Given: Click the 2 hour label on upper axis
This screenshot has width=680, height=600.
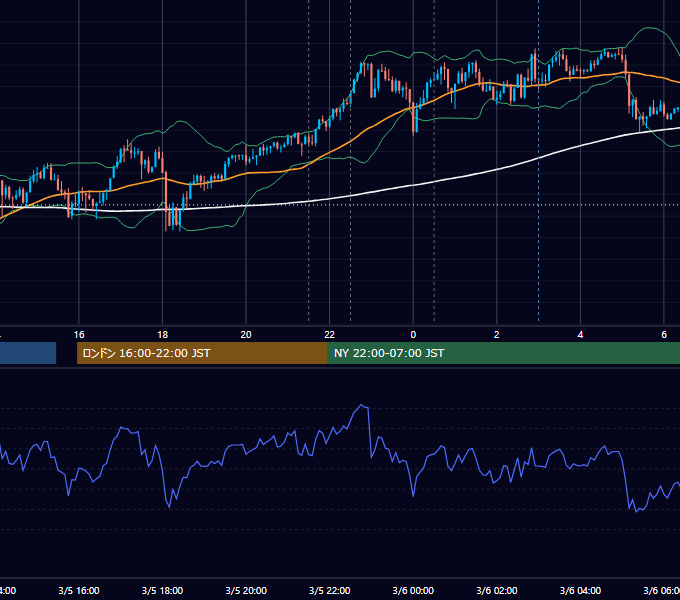Looking at the screenshot, I should [497, 335].
